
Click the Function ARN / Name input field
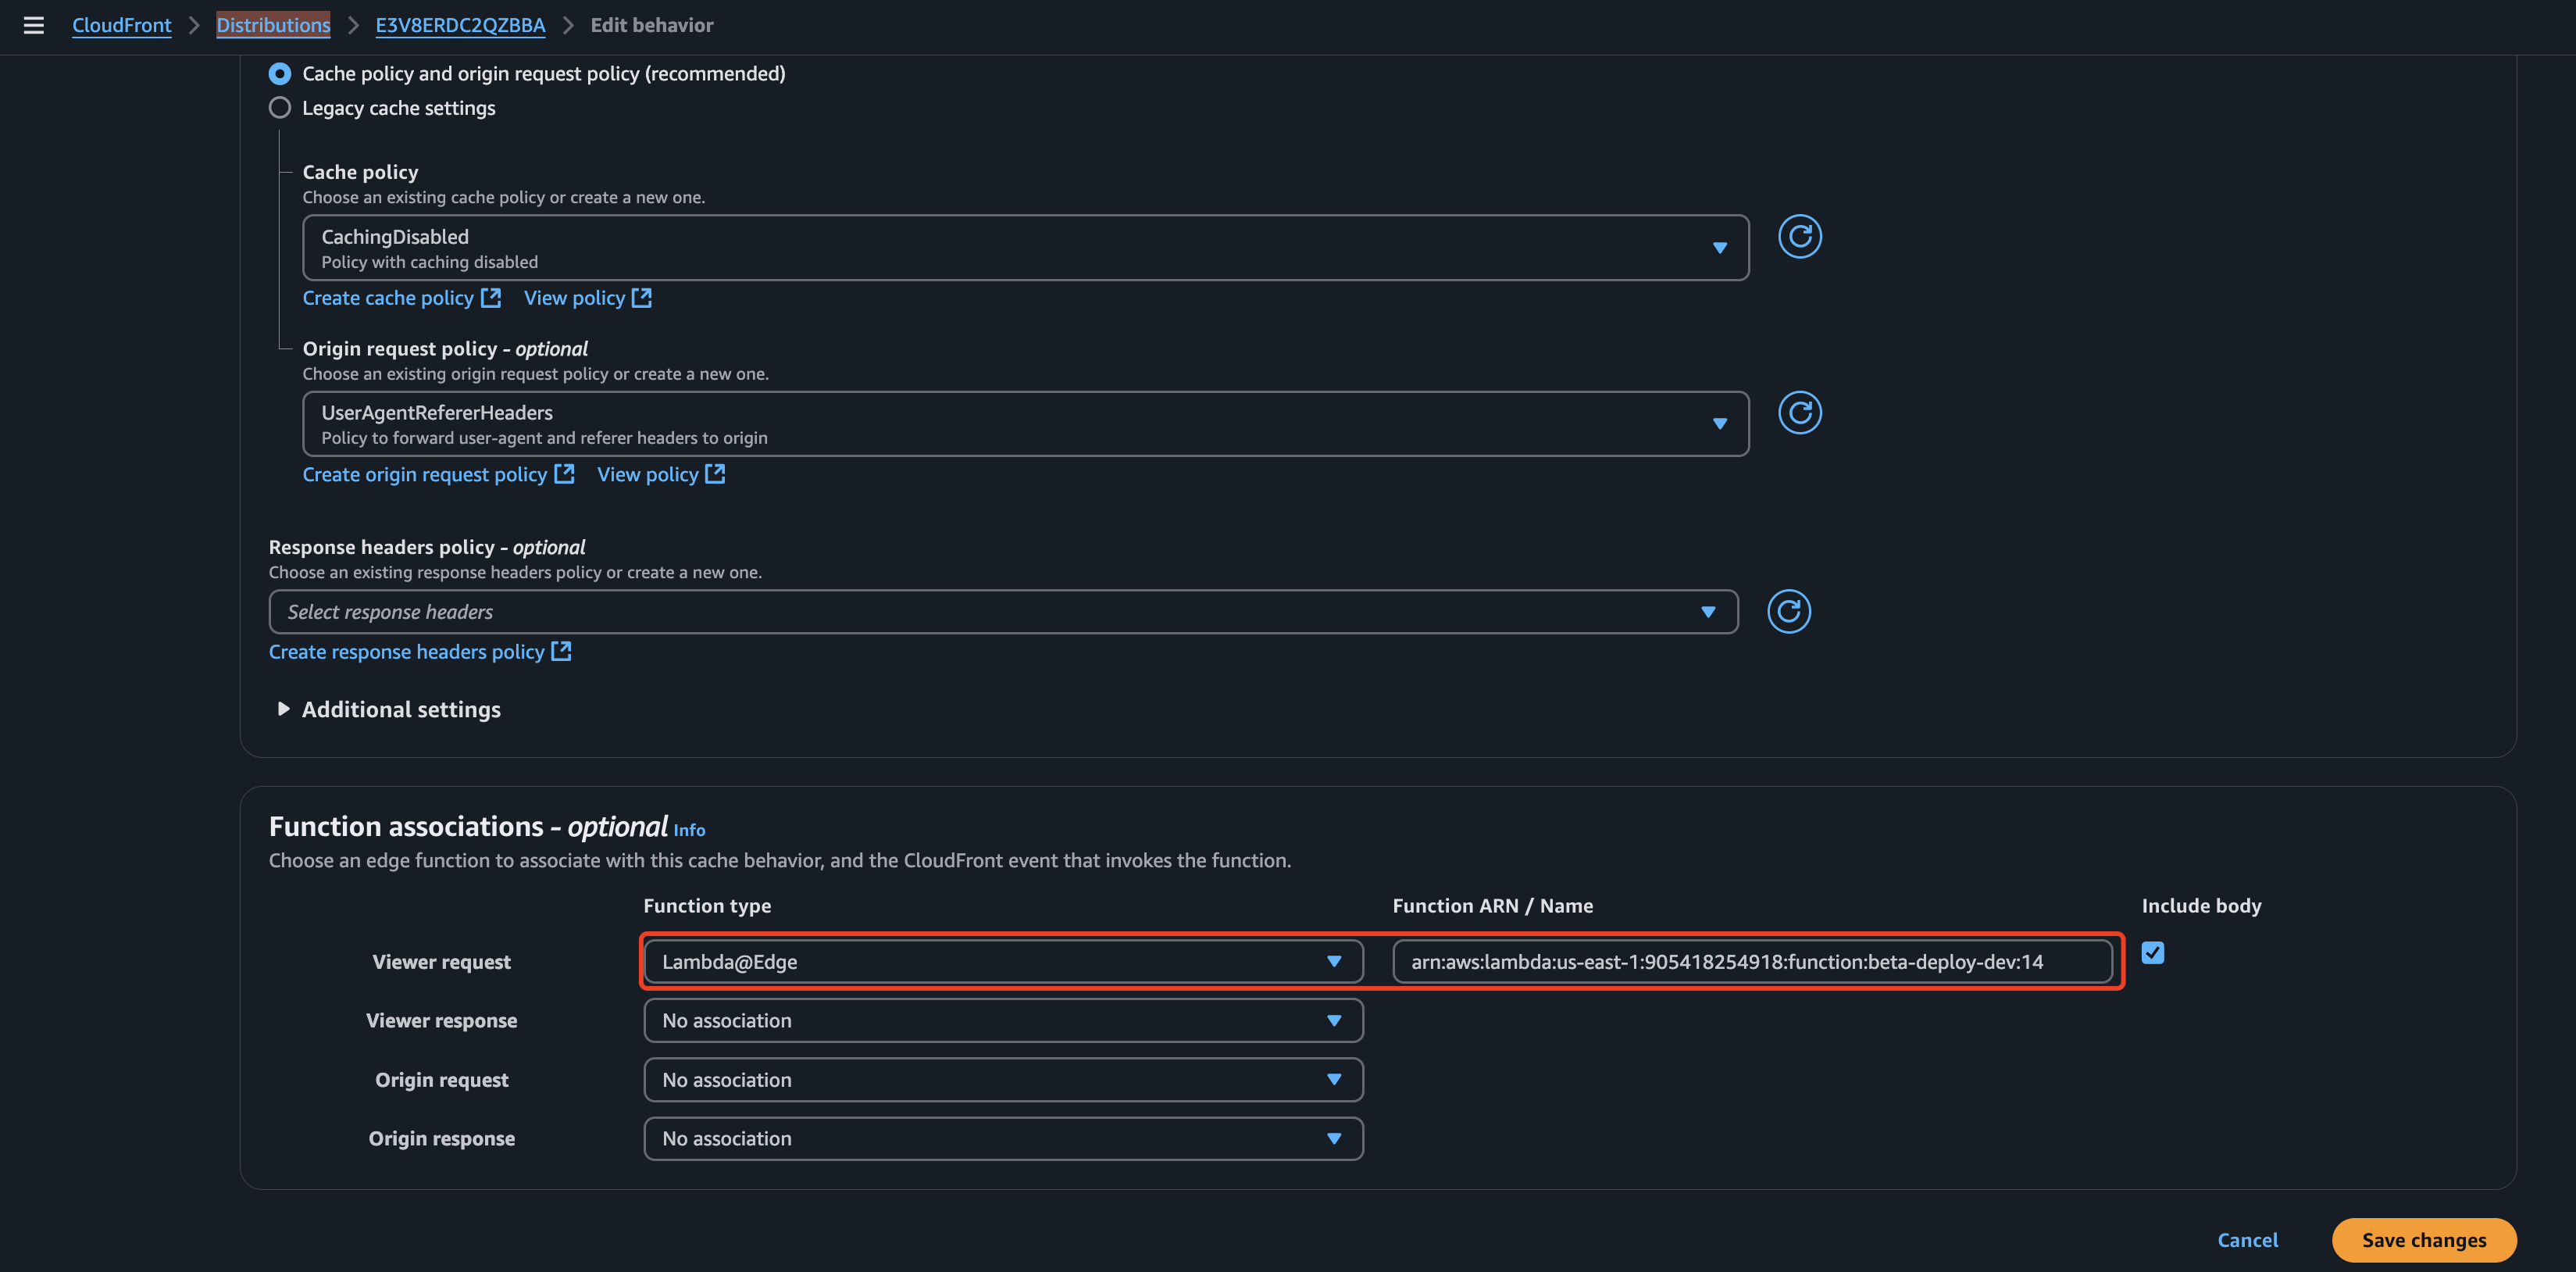[x=1751, y=962]
